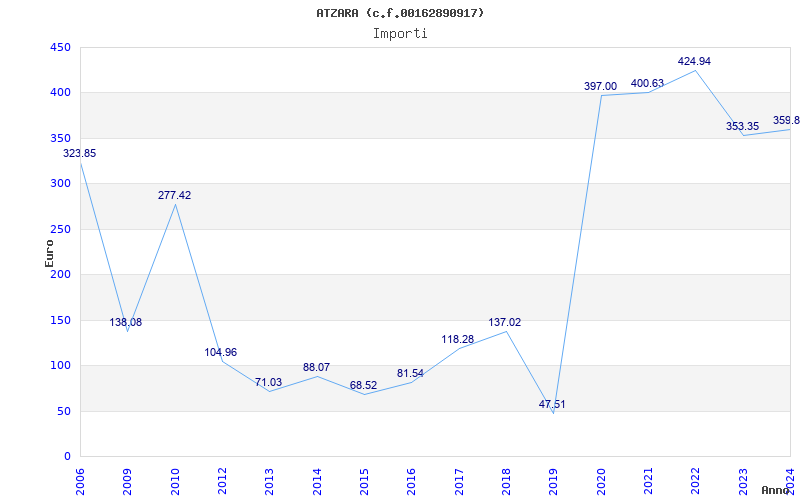Select the 81.54 data label
Image resolution: width=800 pixels, height=500 pixels.
[x=410, y=373]
